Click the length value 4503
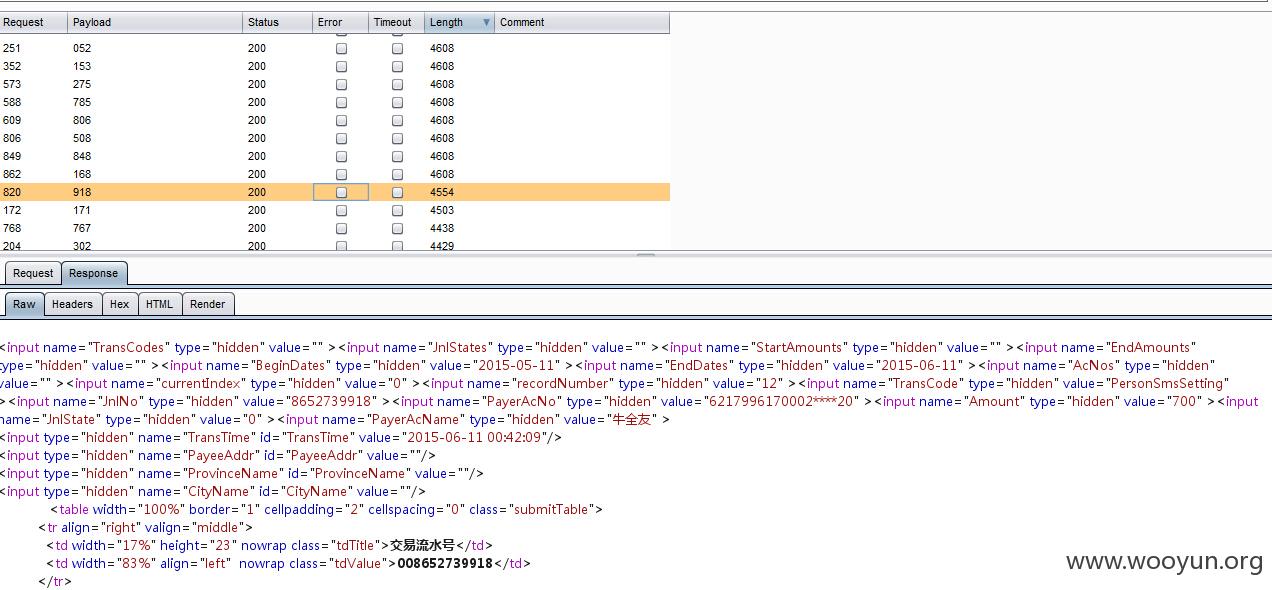 tap(442, 210)
